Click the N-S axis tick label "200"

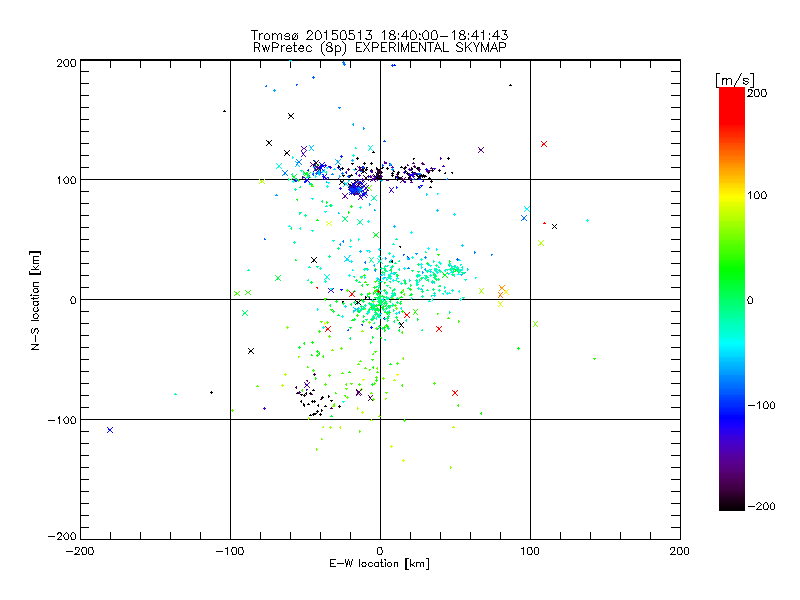point(66,63)
